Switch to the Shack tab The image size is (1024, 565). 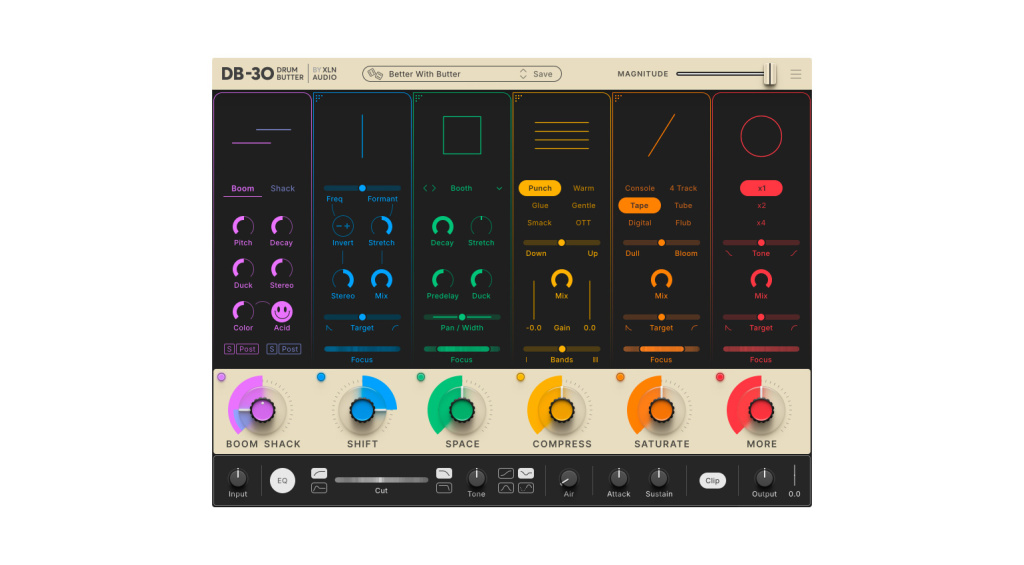click(x=282, y=188)
